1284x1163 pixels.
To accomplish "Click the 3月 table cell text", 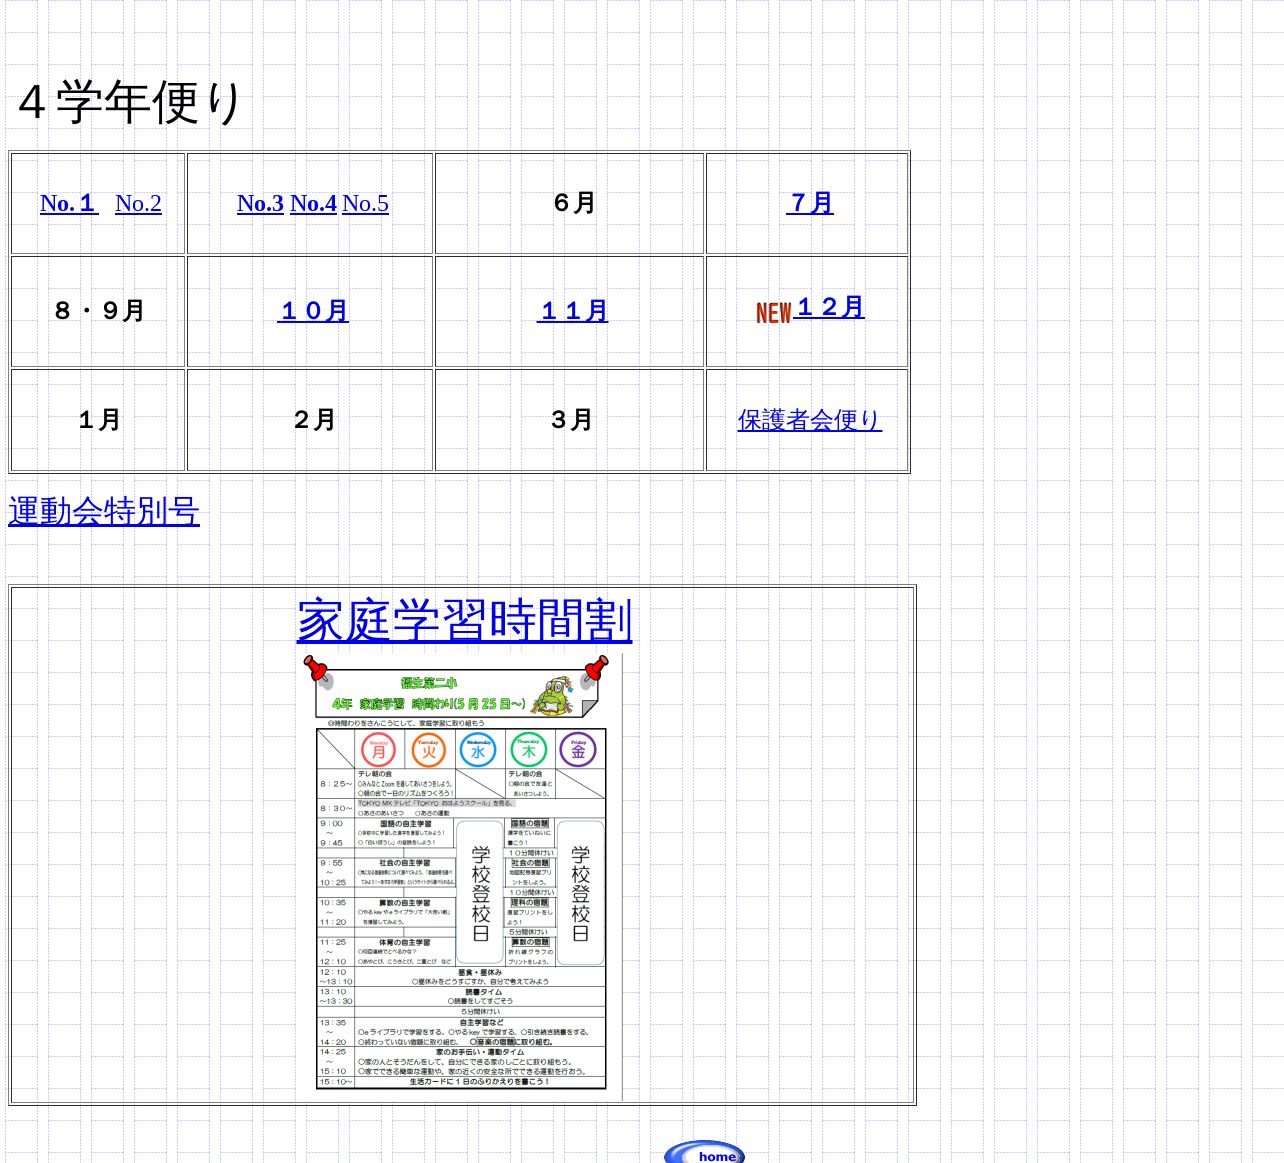I will pos(572,420).
